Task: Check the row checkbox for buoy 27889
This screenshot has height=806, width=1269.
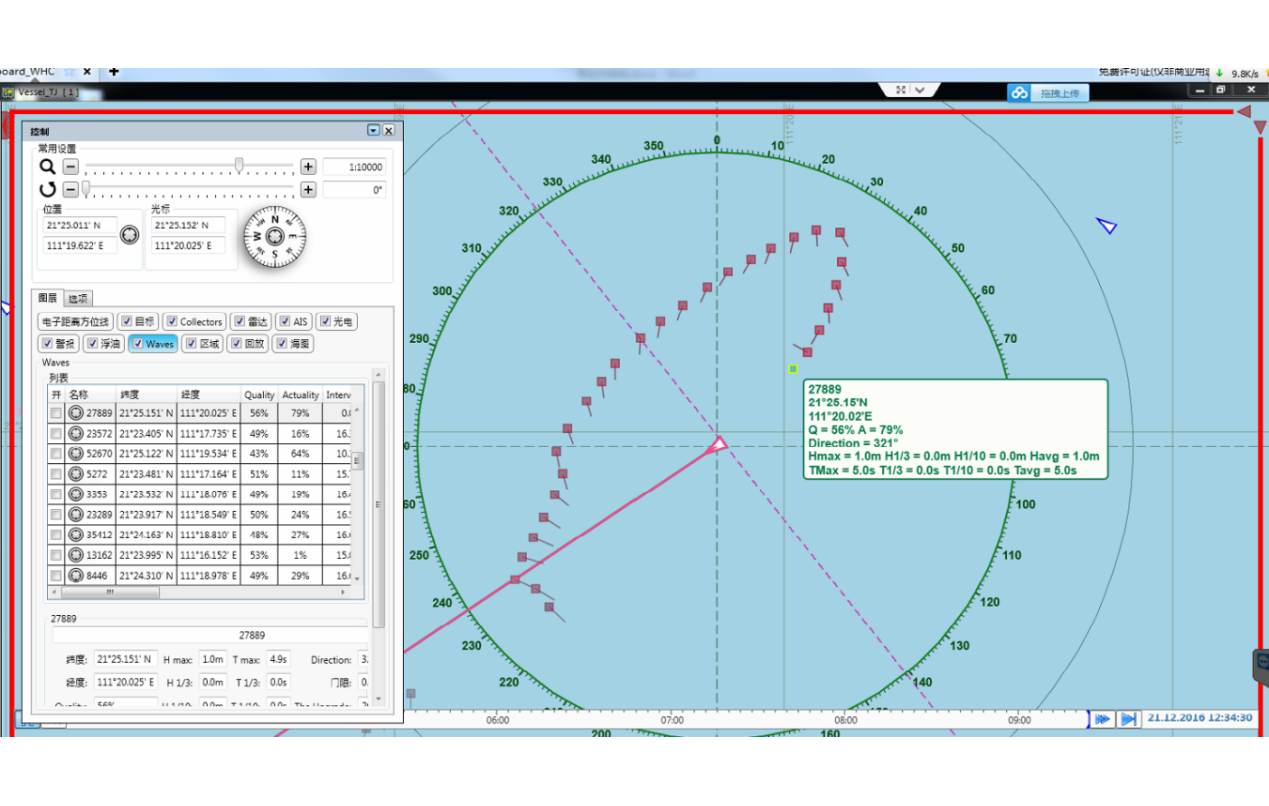Action: [x=56, y=413]
